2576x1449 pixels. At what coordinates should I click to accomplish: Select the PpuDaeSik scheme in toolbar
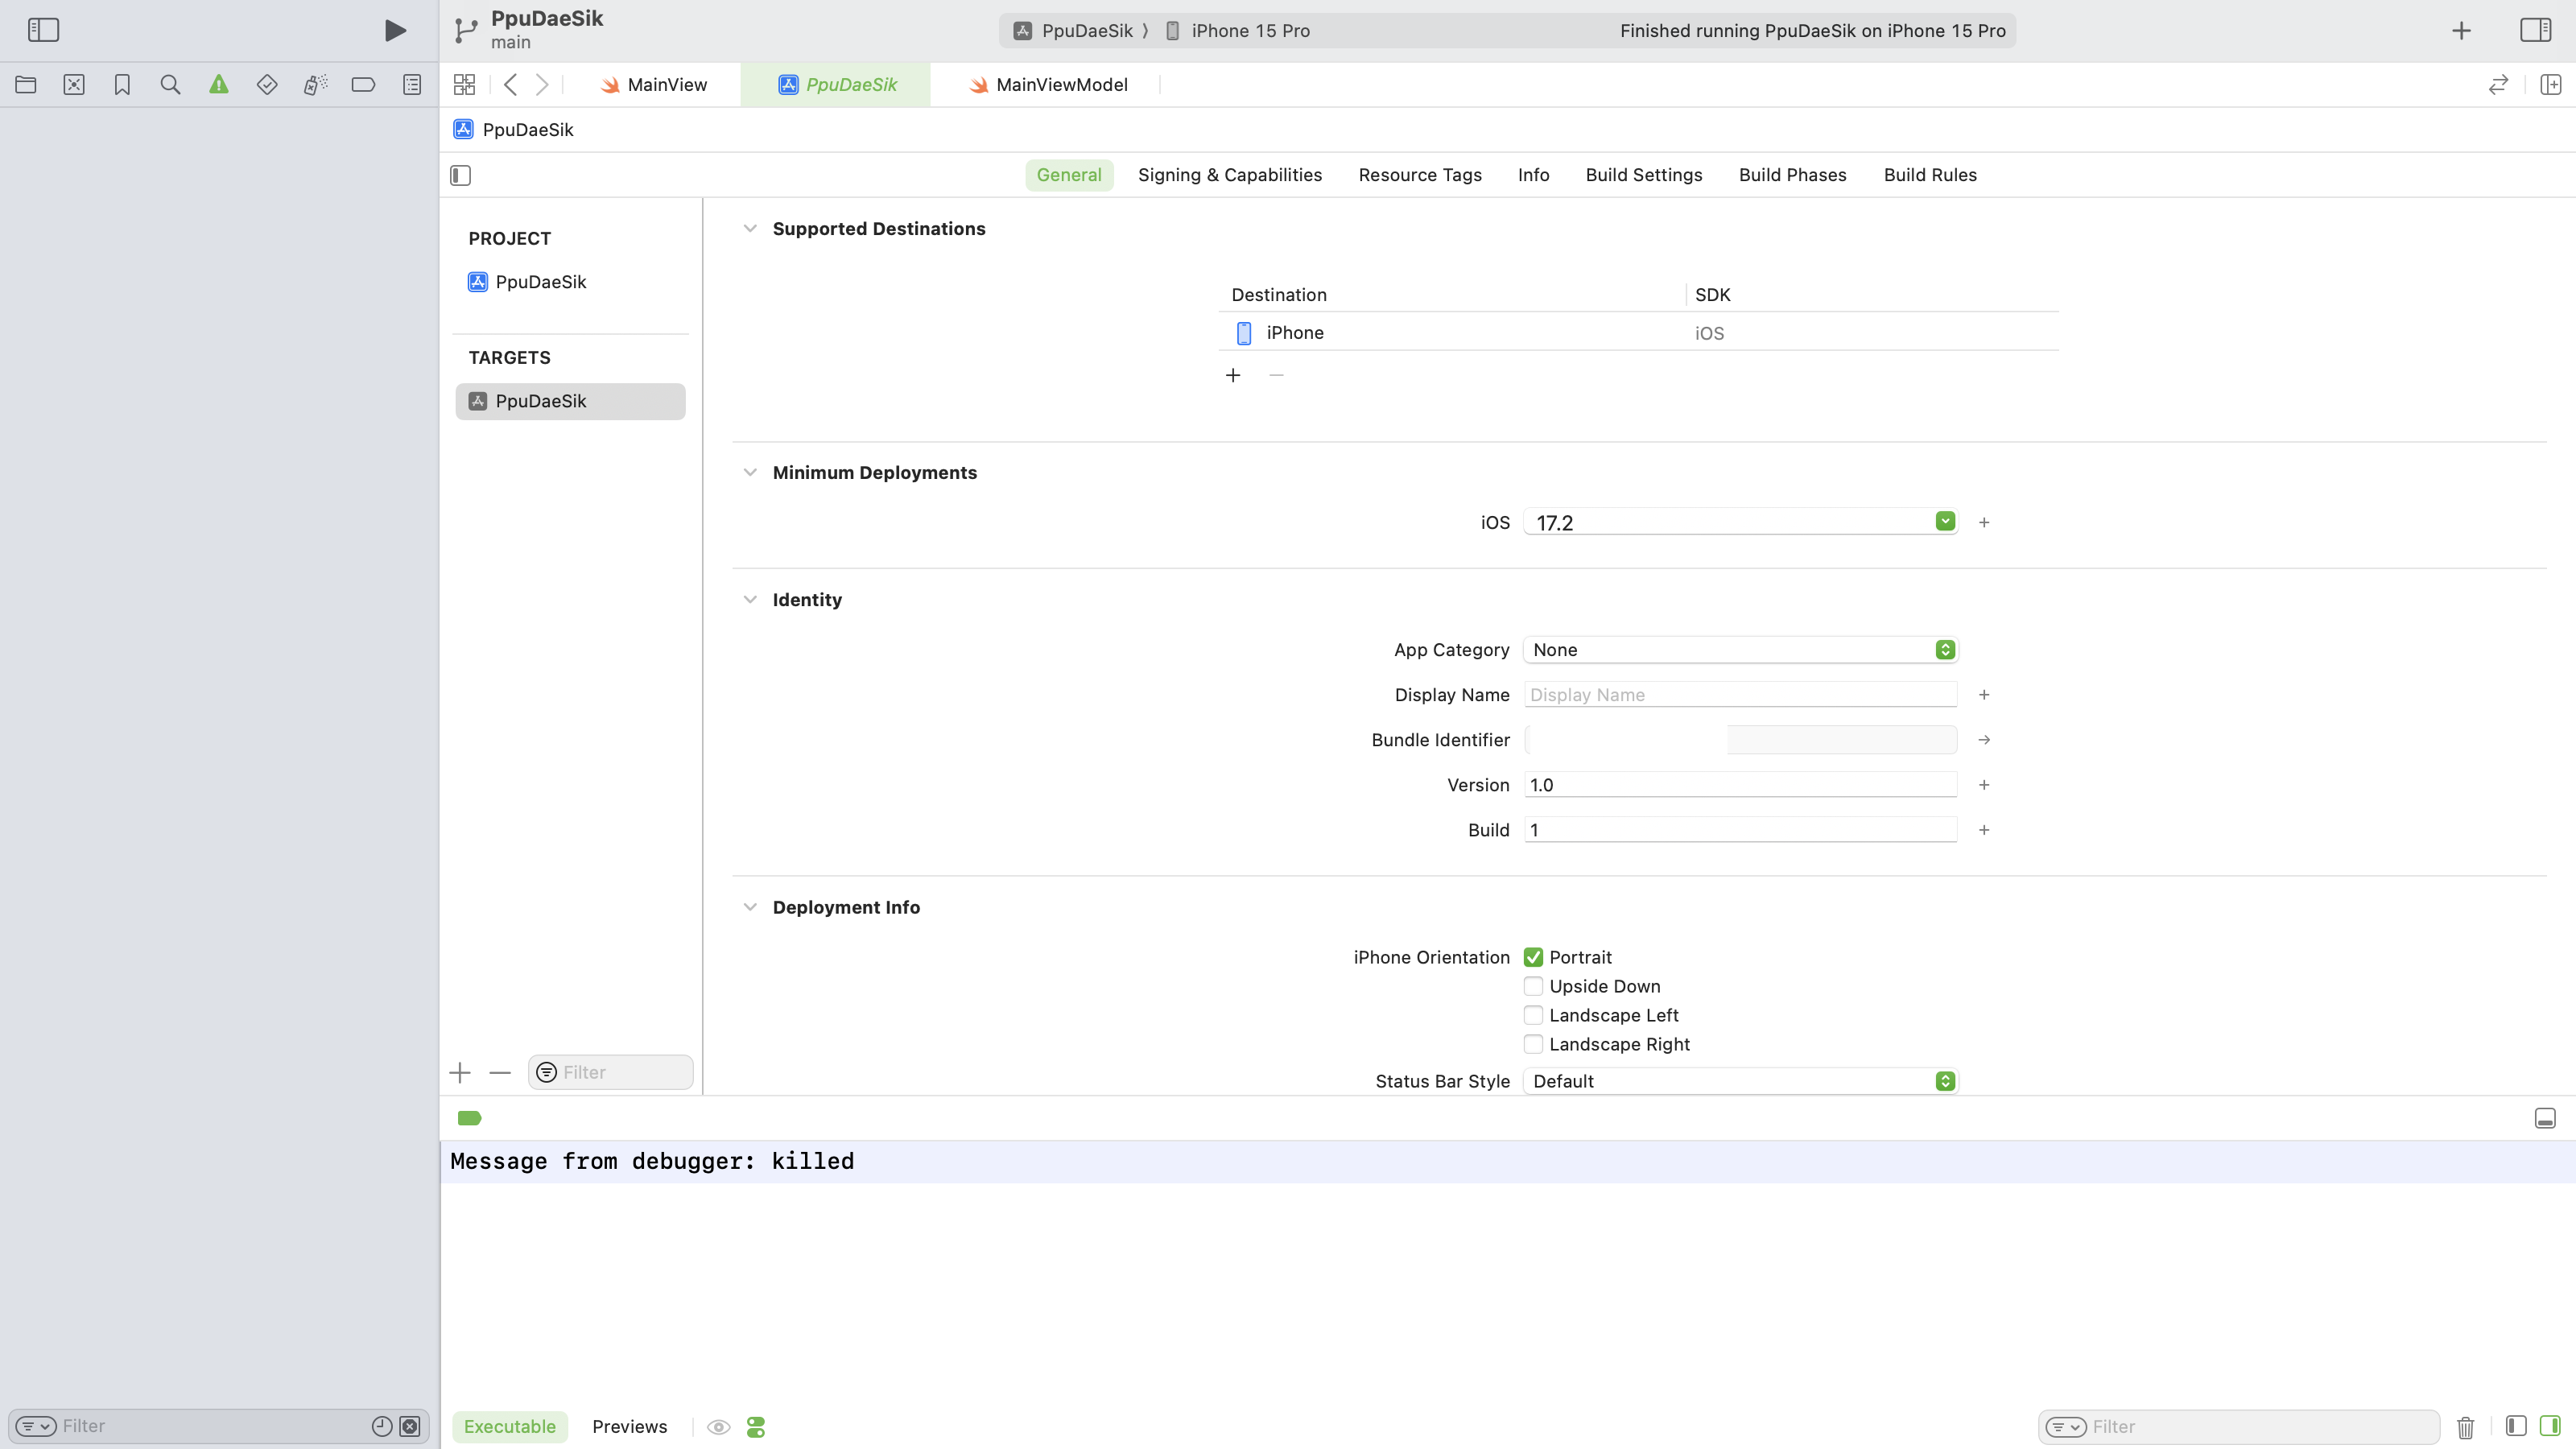[1074, 31]
